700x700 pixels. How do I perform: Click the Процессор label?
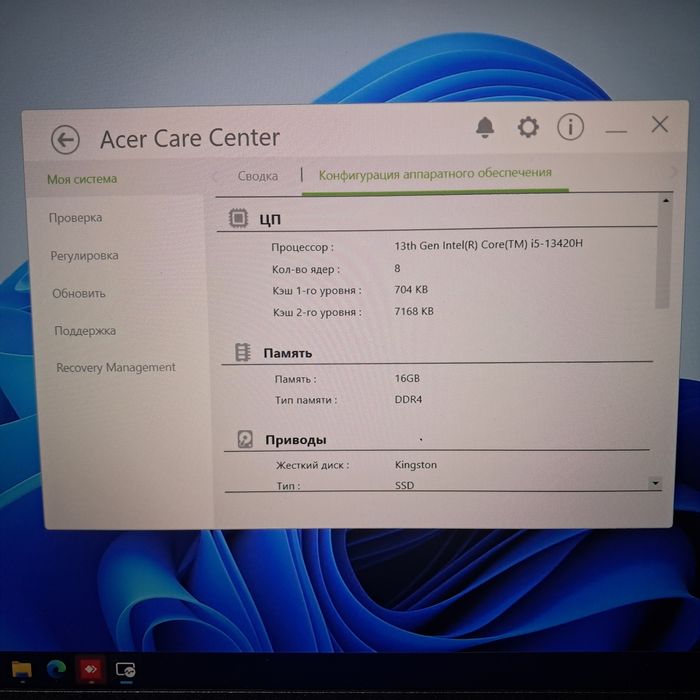pos(302,247)
